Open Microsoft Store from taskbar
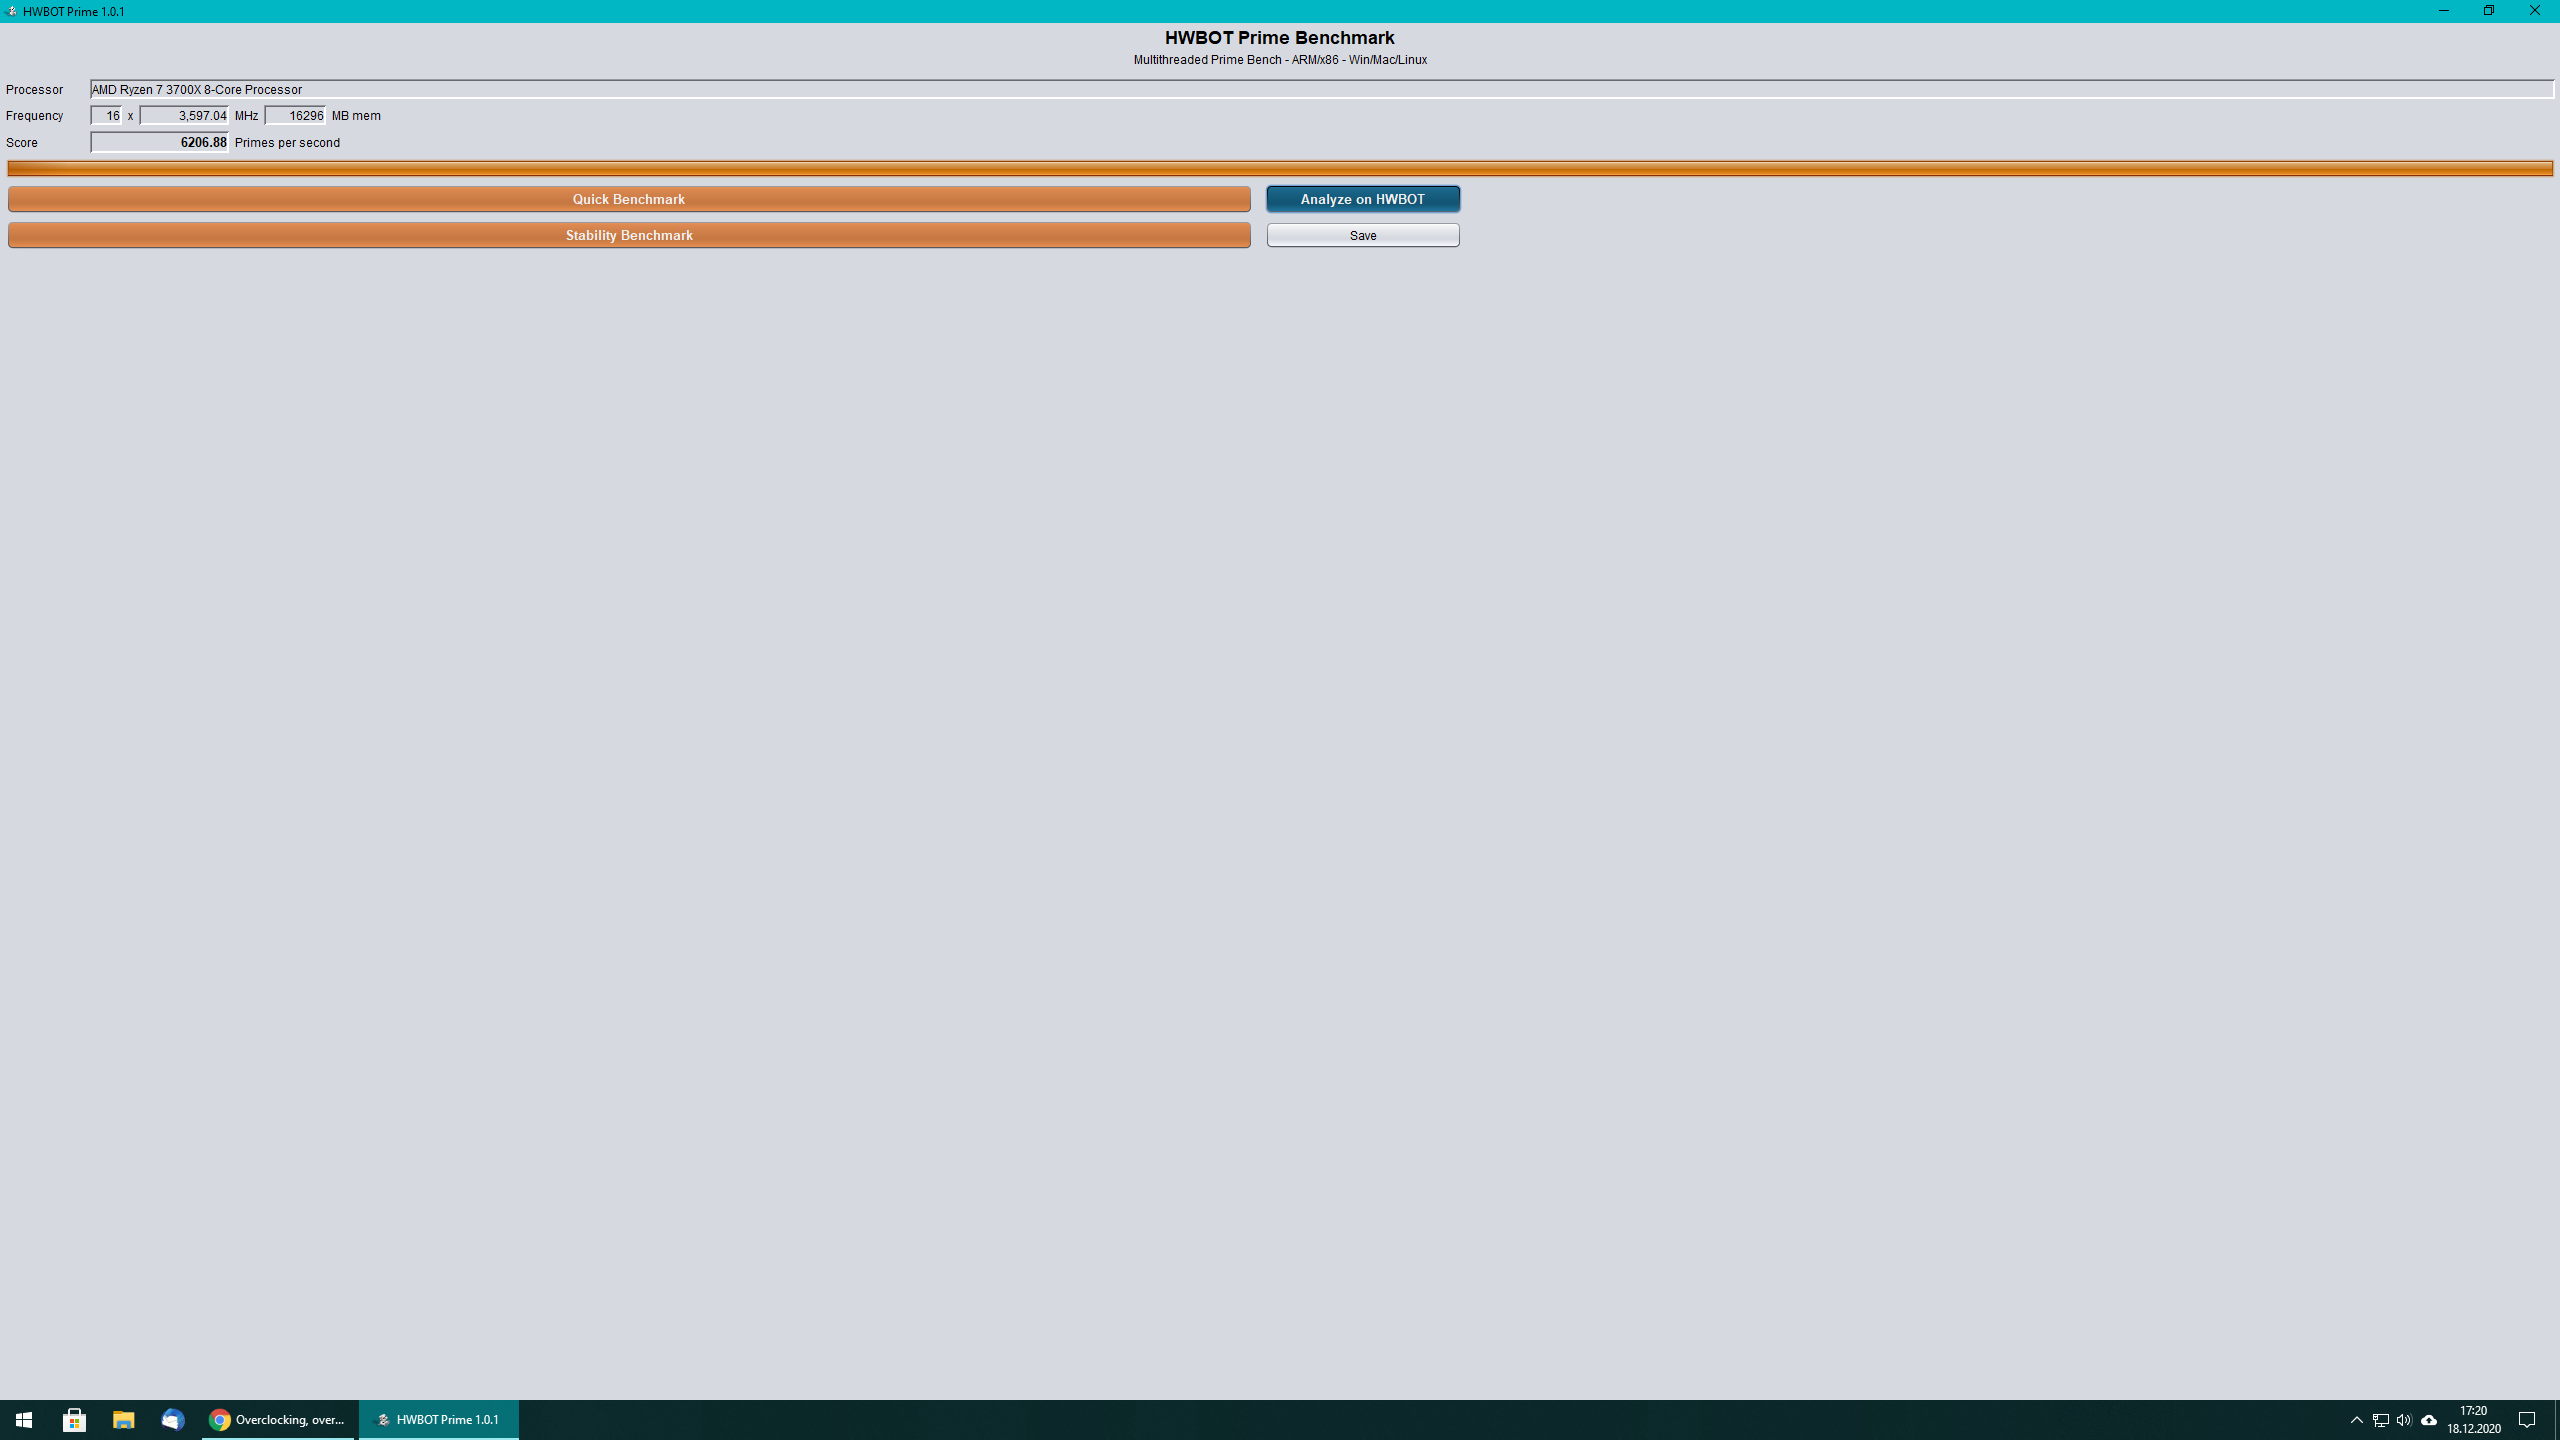This screenshot has width=2560, height=1440. click(74, 1420)
